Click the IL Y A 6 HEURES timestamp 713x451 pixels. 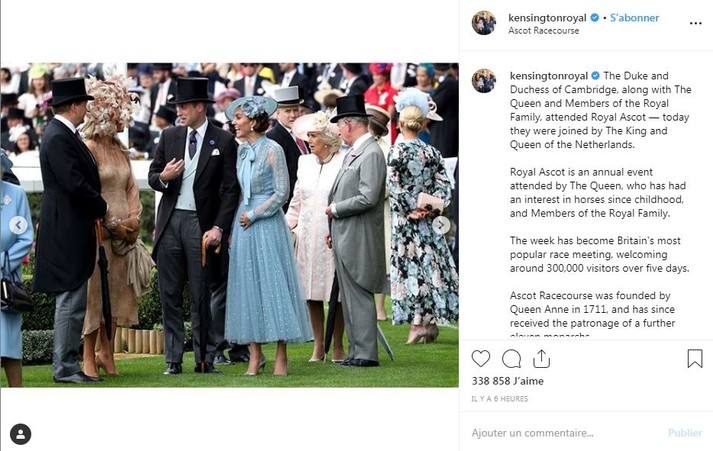tap(500, 399)
